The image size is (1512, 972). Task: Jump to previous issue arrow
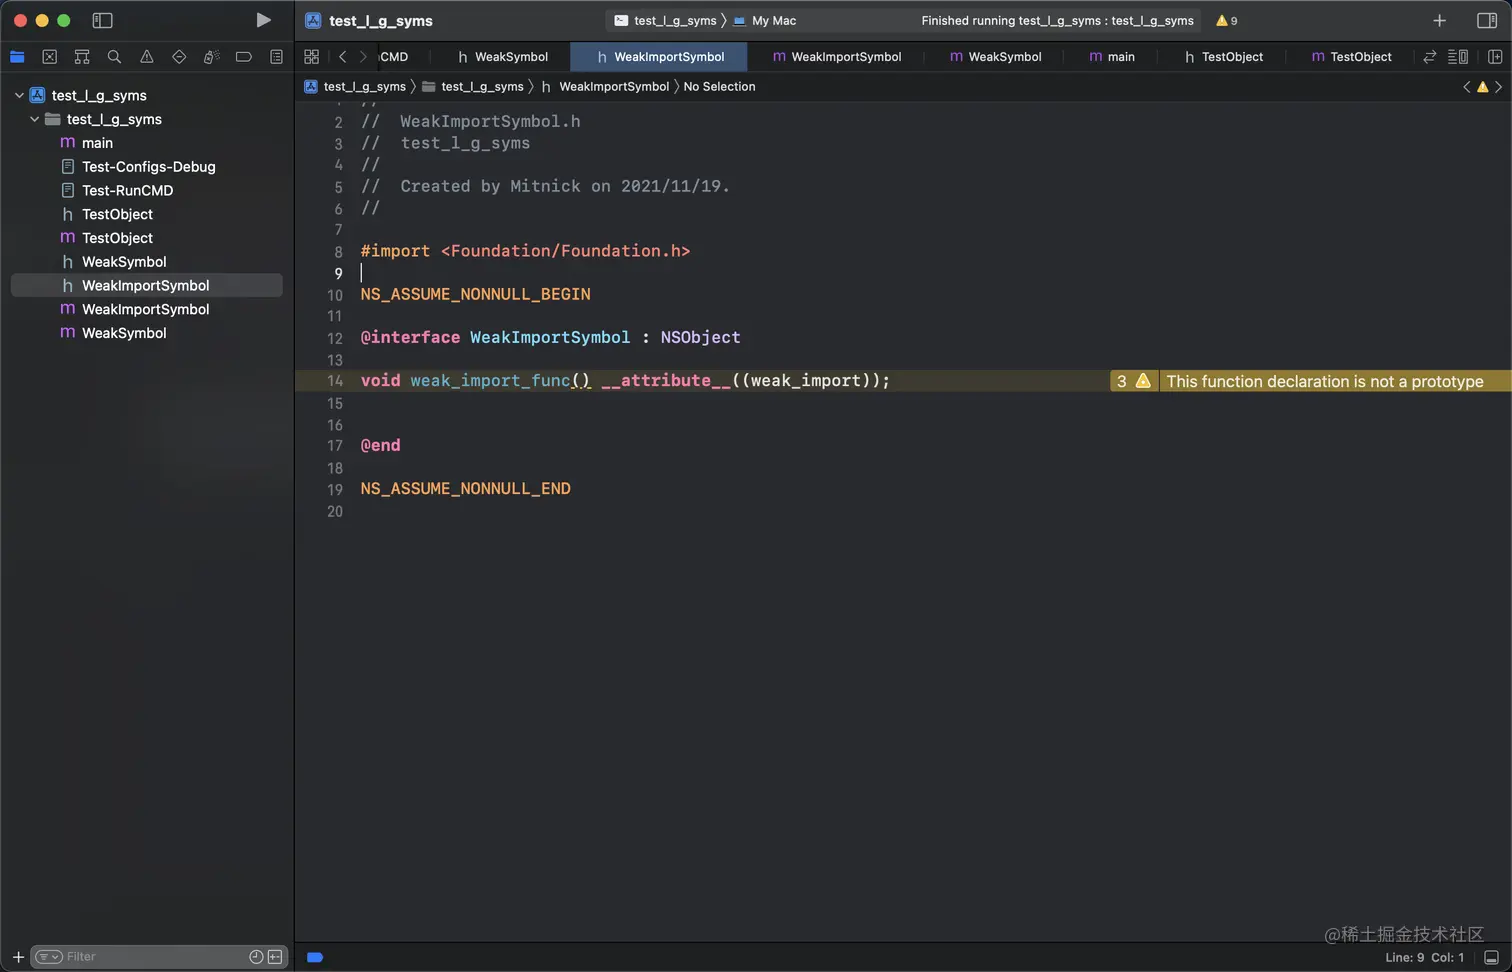[1467, 87]
